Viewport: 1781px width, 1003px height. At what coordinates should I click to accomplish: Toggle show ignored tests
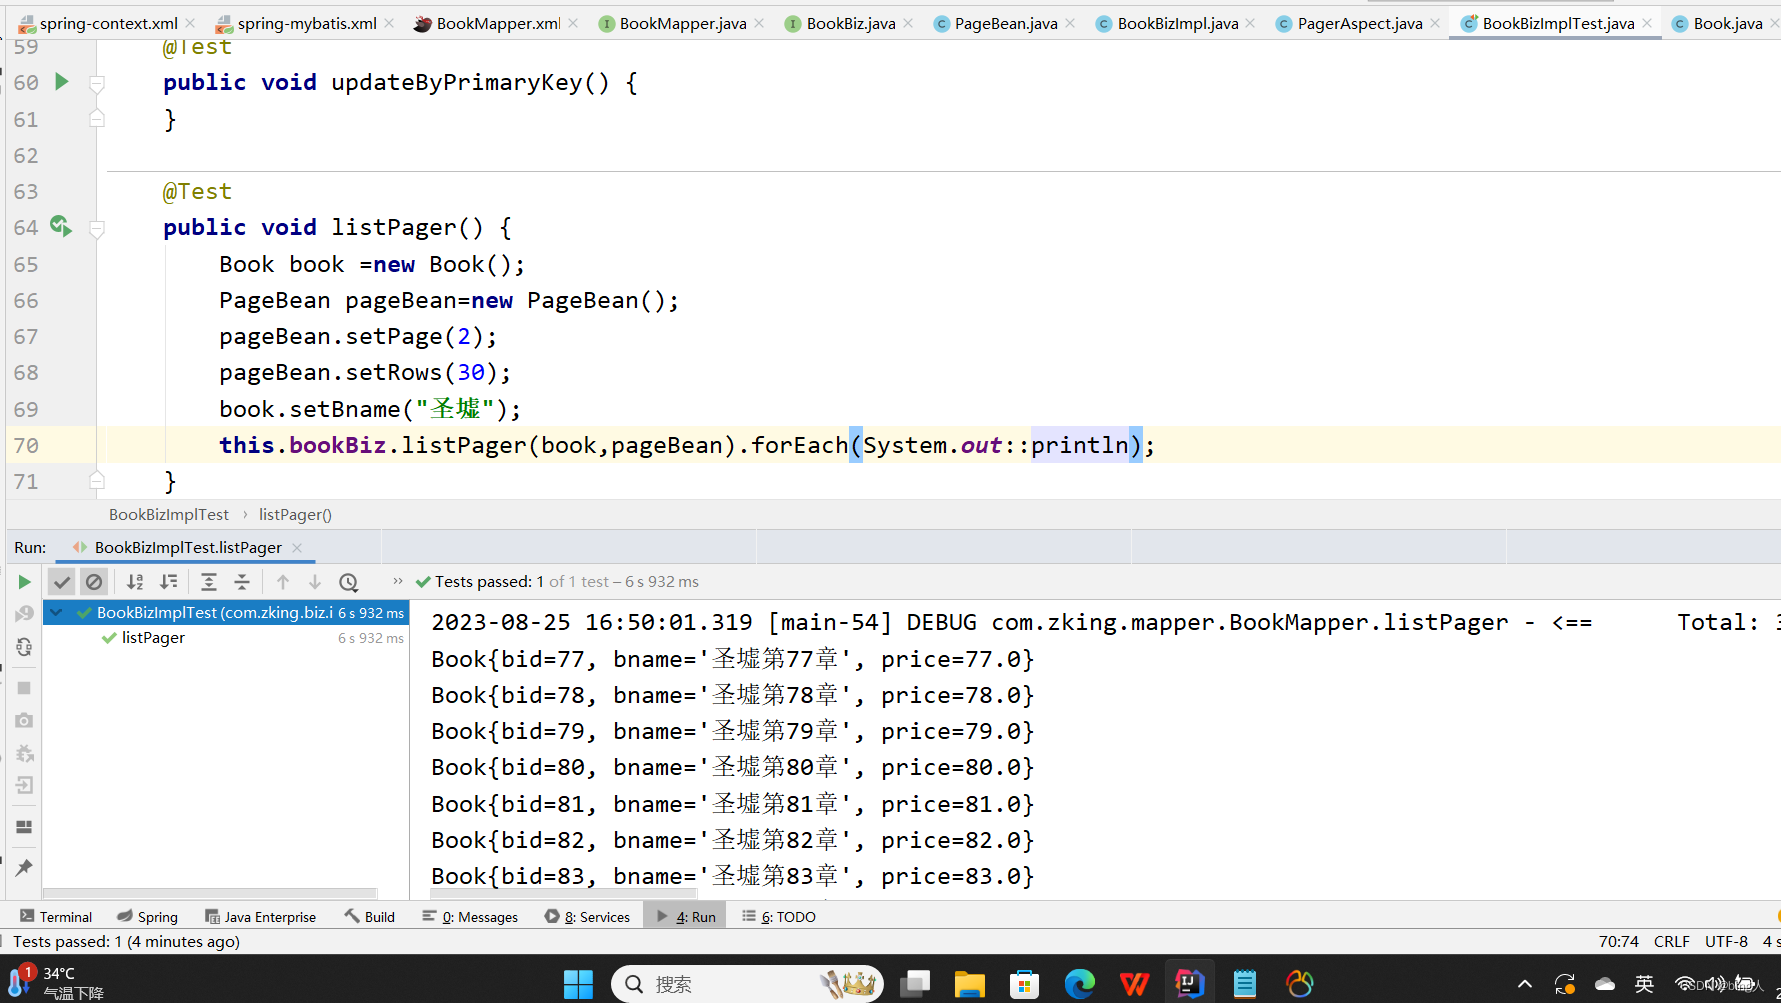[94, 582]
